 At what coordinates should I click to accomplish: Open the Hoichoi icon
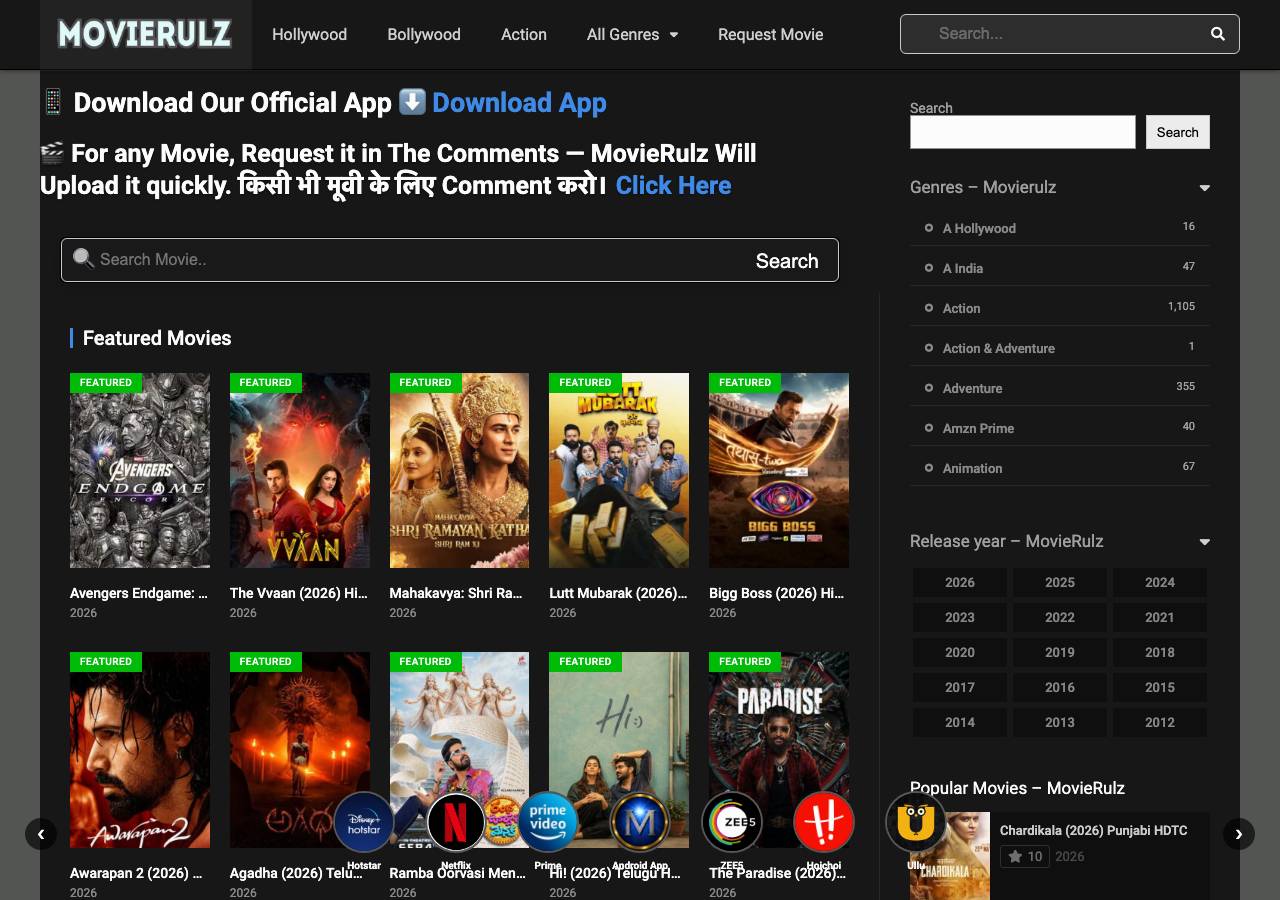click(x=824, y=823)
